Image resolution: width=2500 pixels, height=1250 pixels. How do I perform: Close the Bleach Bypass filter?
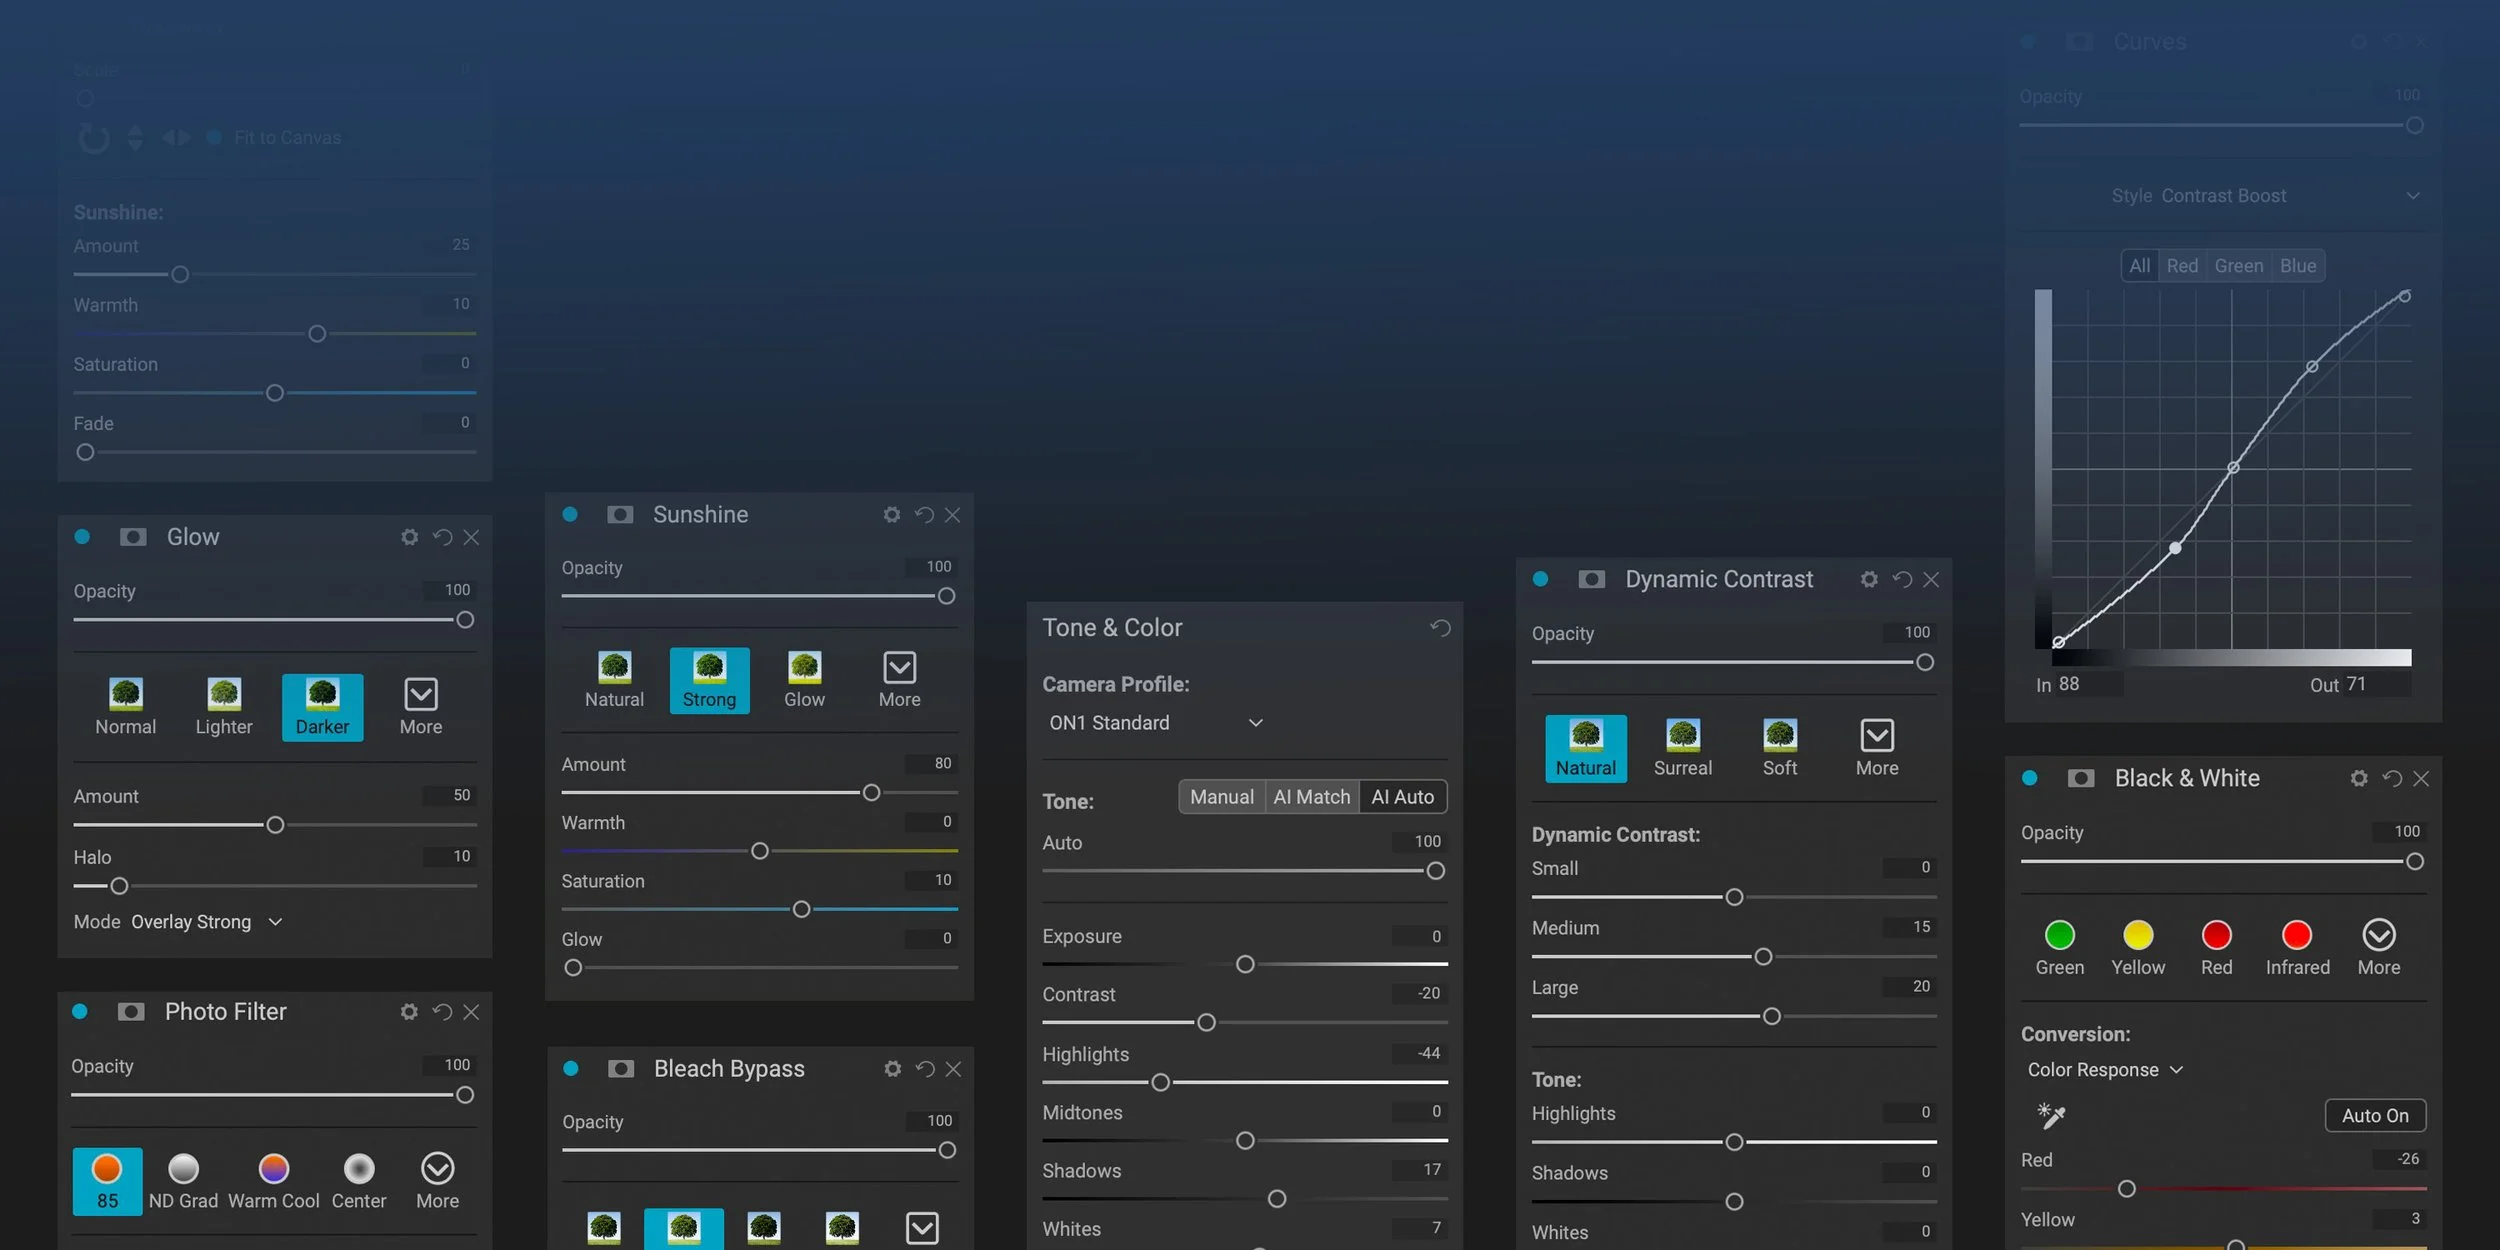coord(953,1069)
